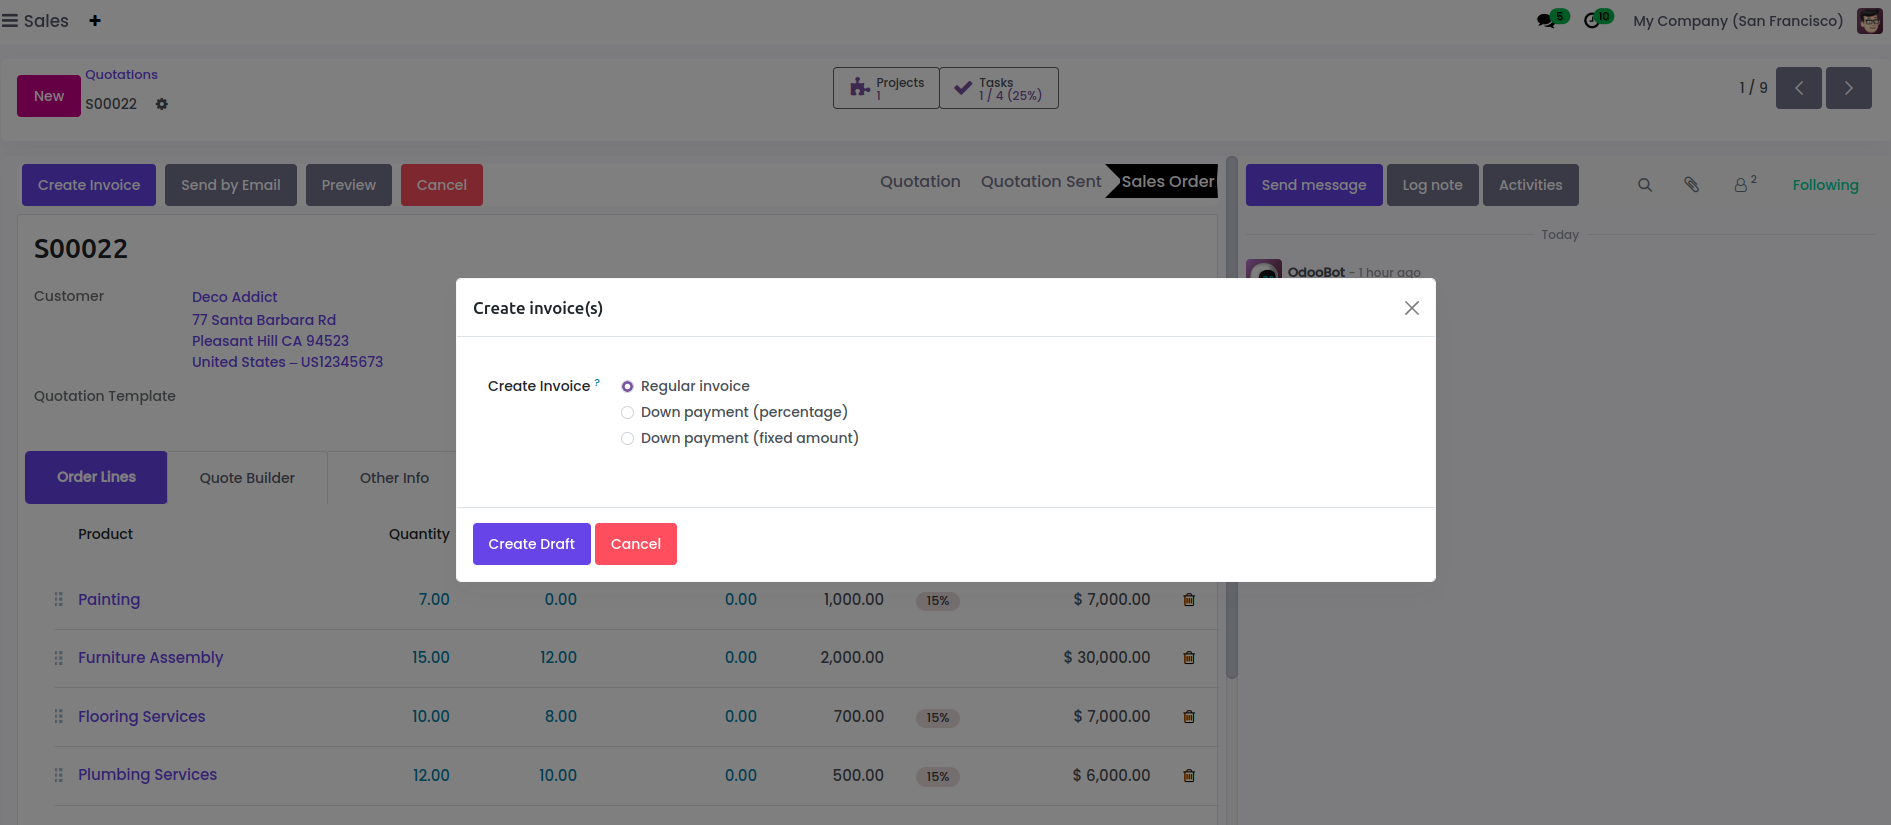1891x825 pixels.
Task: Delete the Painting order line
Action: point(1189,600)
